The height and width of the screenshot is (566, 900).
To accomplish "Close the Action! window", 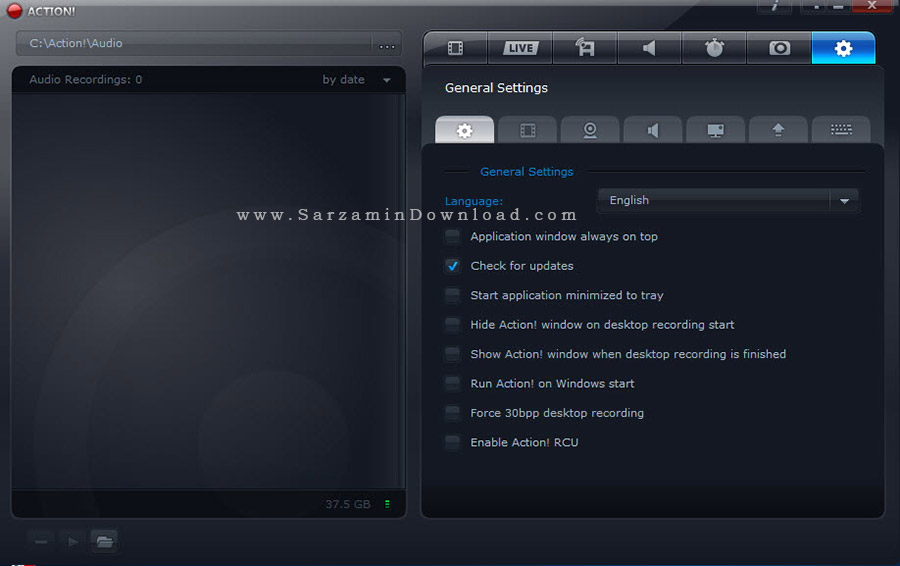I will point(871,6).
